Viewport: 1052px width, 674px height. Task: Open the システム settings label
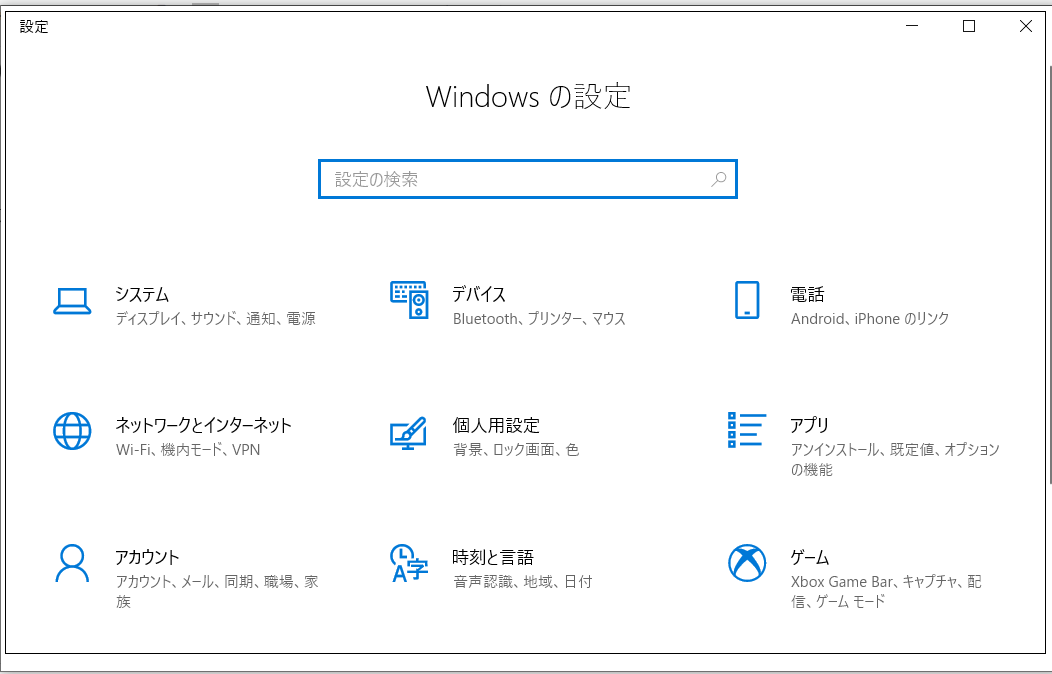click(x=142, y=295)
